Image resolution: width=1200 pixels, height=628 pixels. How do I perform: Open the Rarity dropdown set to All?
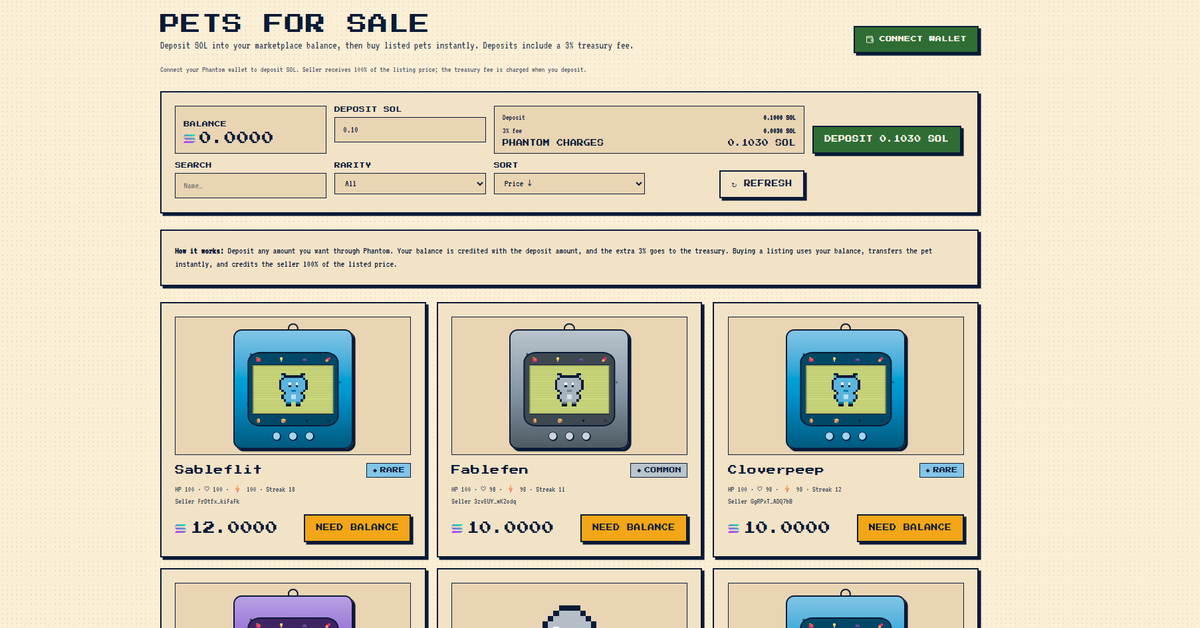[x=410, y=184]
